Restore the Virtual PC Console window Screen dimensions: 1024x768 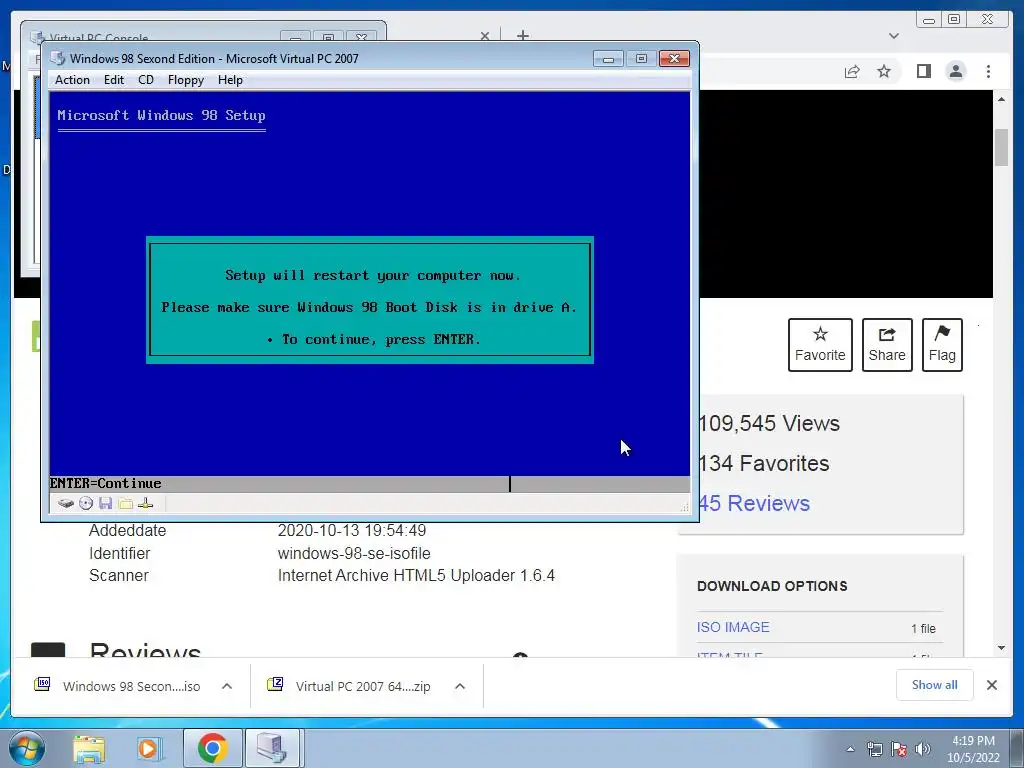click(x=328, y=38)
